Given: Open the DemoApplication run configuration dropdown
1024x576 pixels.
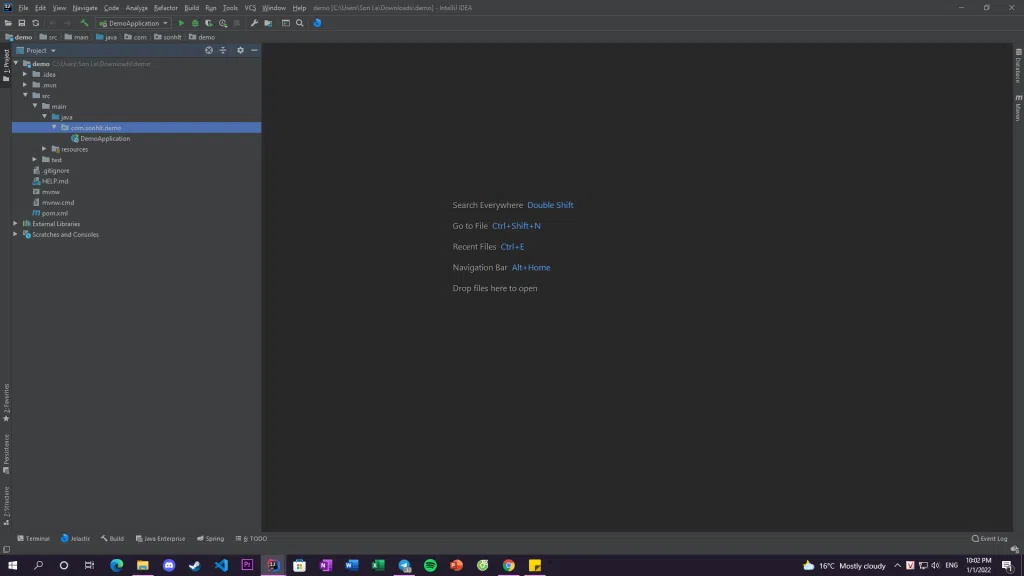Looking at the screenshot, I should [133, 23].
